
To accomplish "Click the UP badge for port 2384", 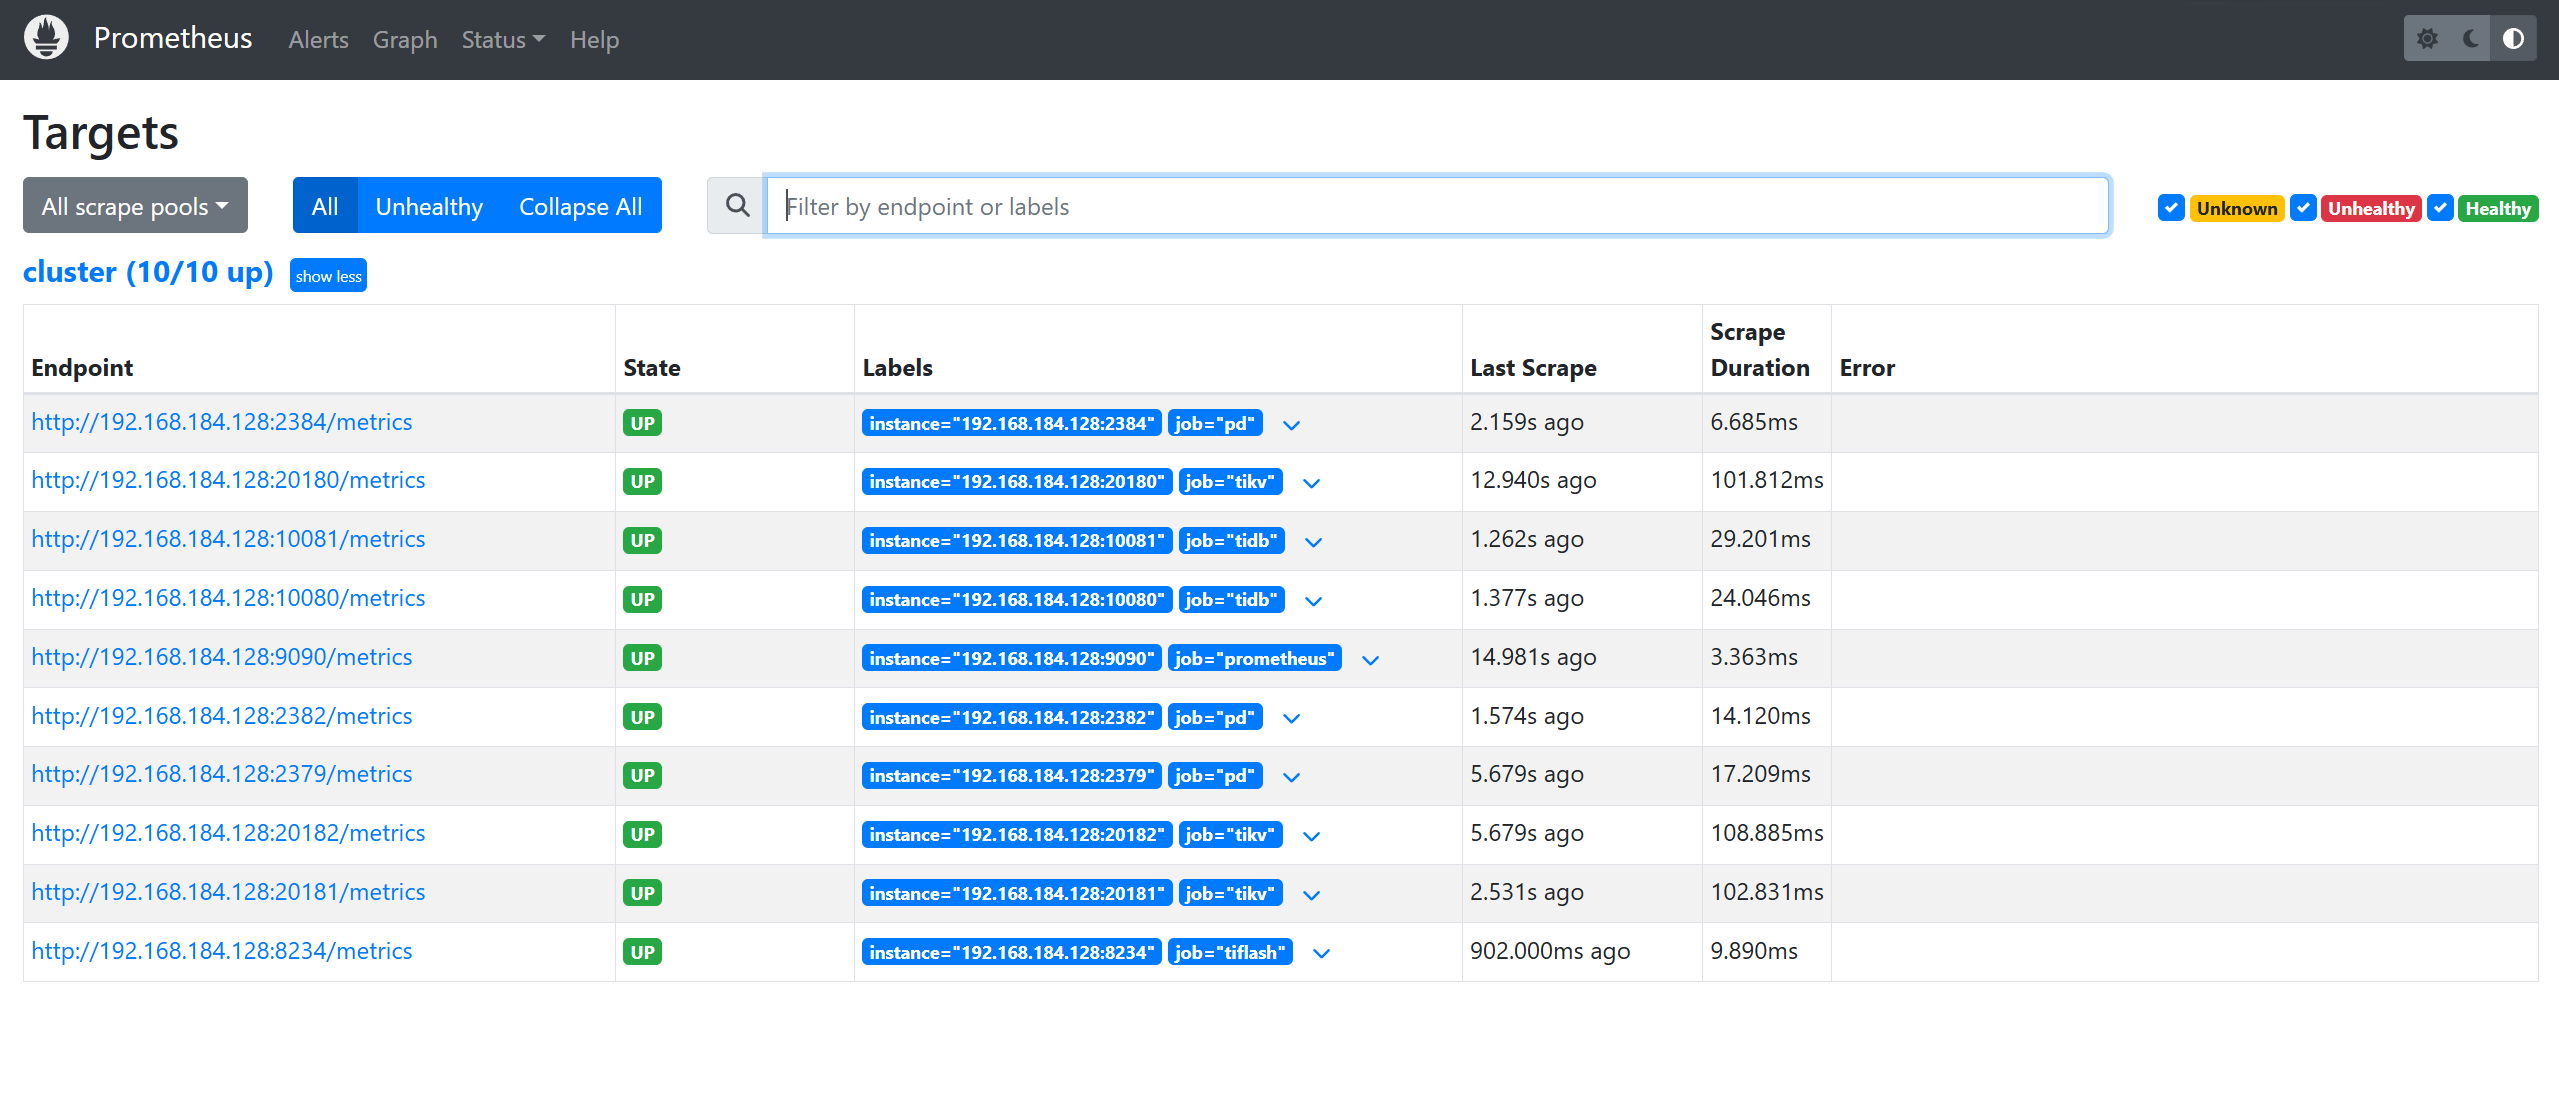I will [x=642, y=423].
